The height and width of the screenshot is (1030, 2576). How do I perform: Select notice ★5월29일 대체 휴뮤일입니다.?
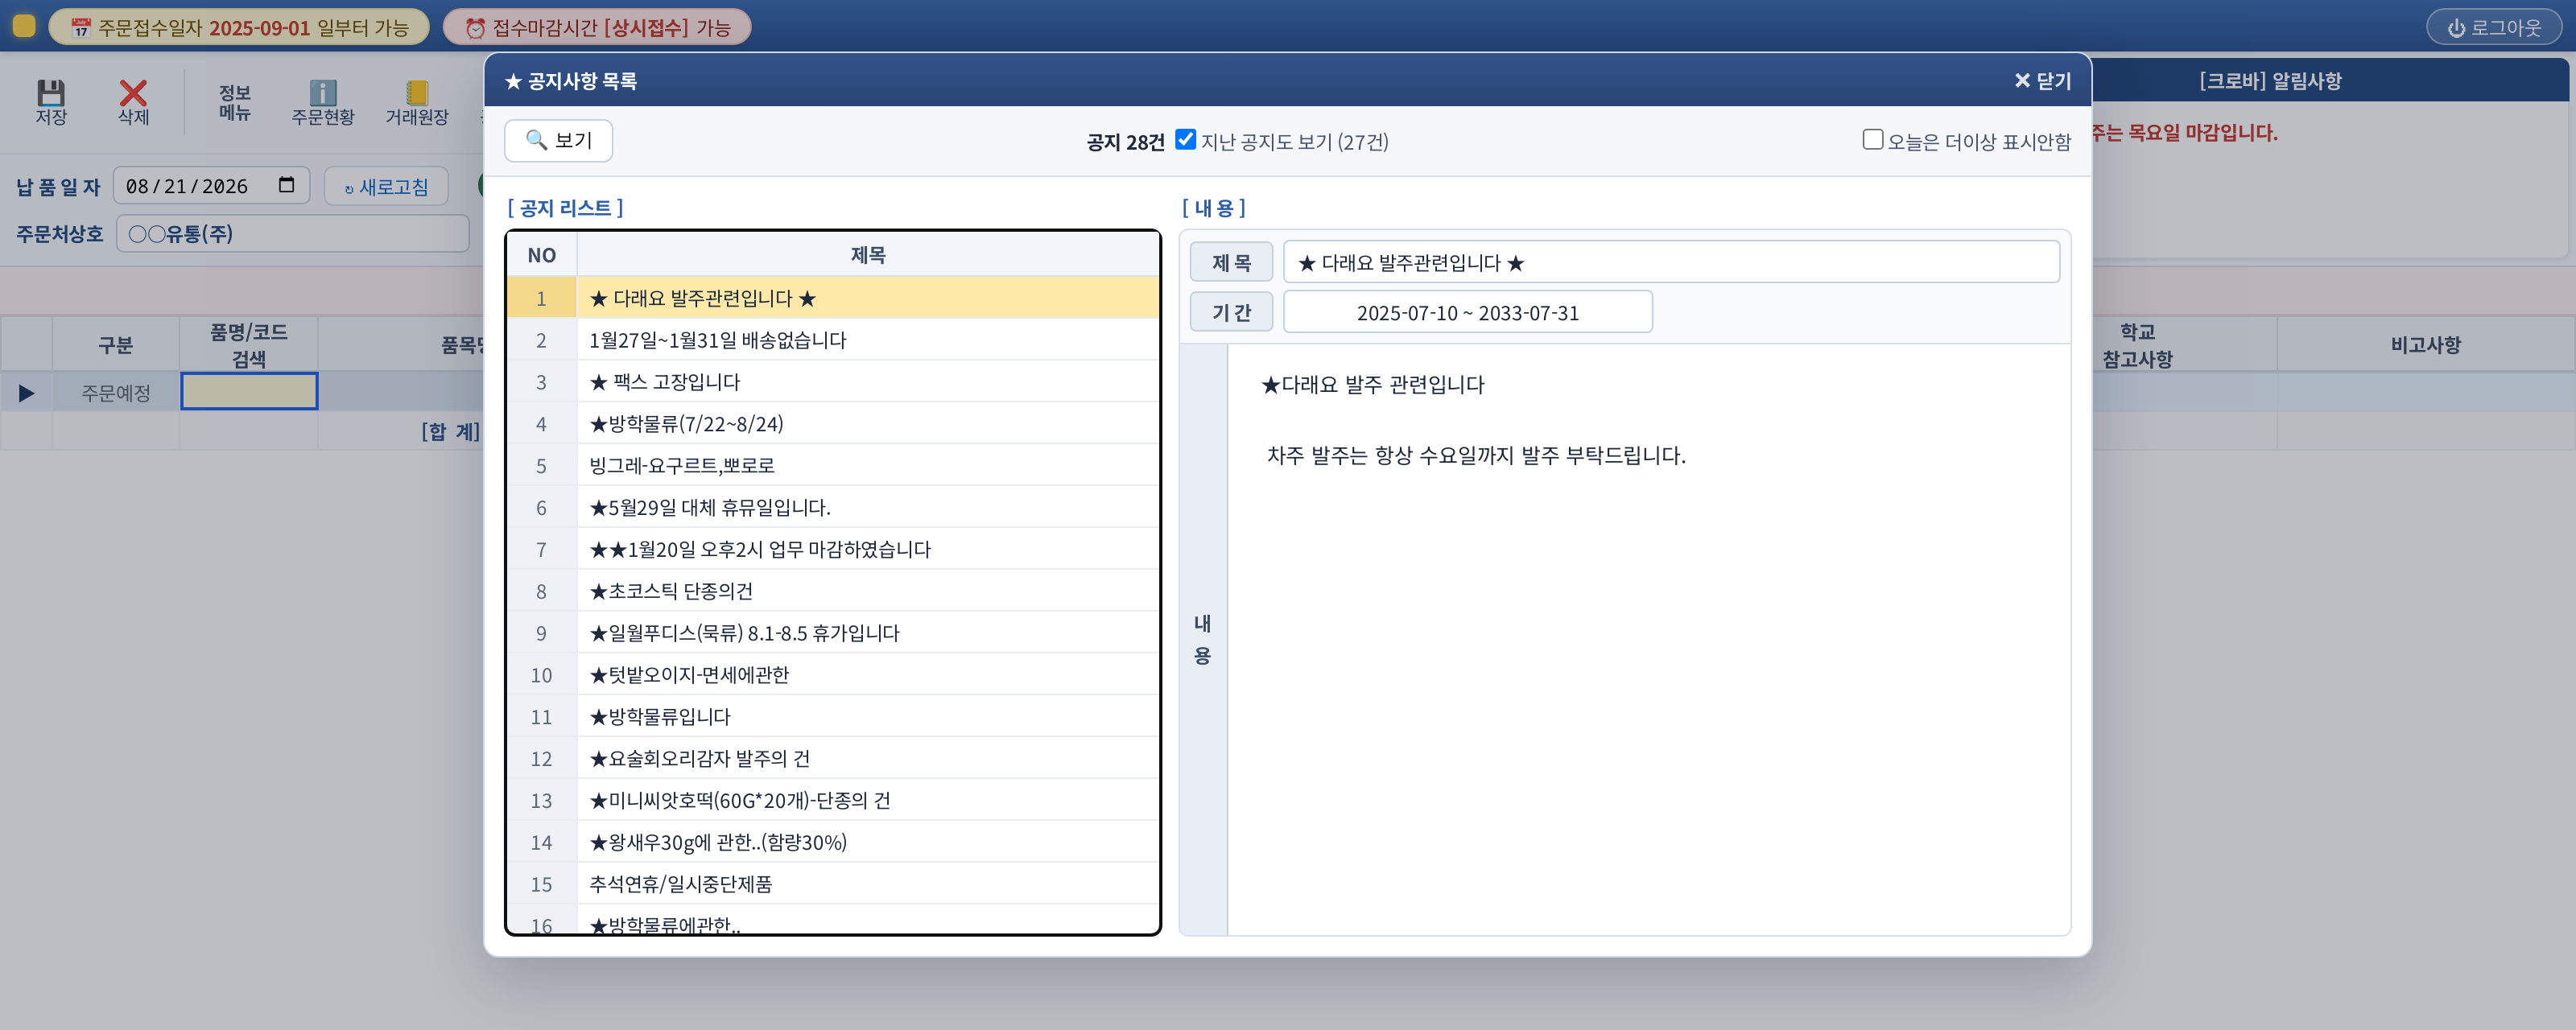833,508
